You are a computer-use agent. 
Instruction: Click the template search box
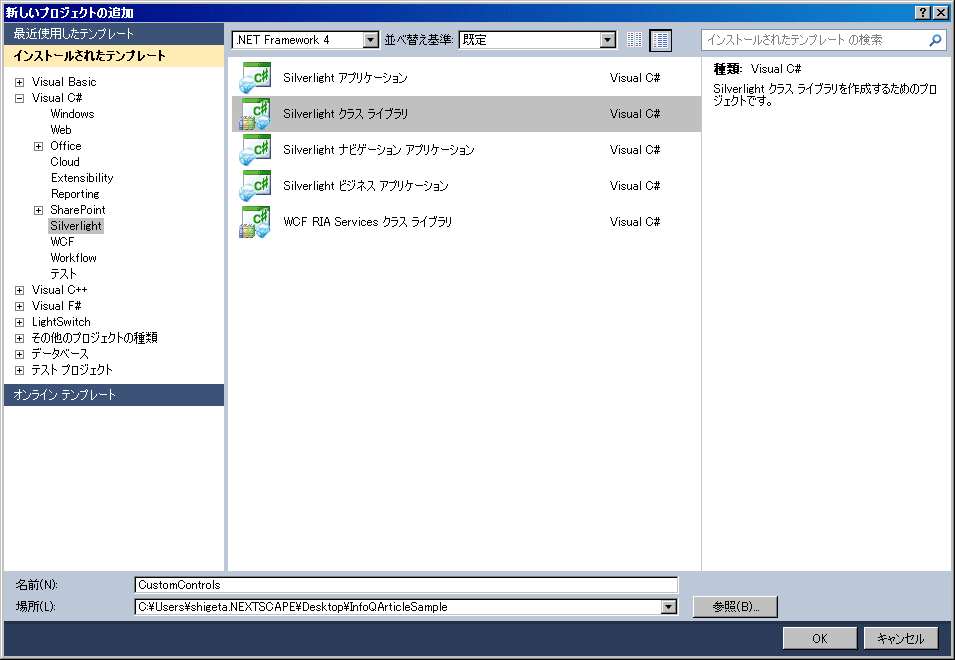tap(823, 40)
